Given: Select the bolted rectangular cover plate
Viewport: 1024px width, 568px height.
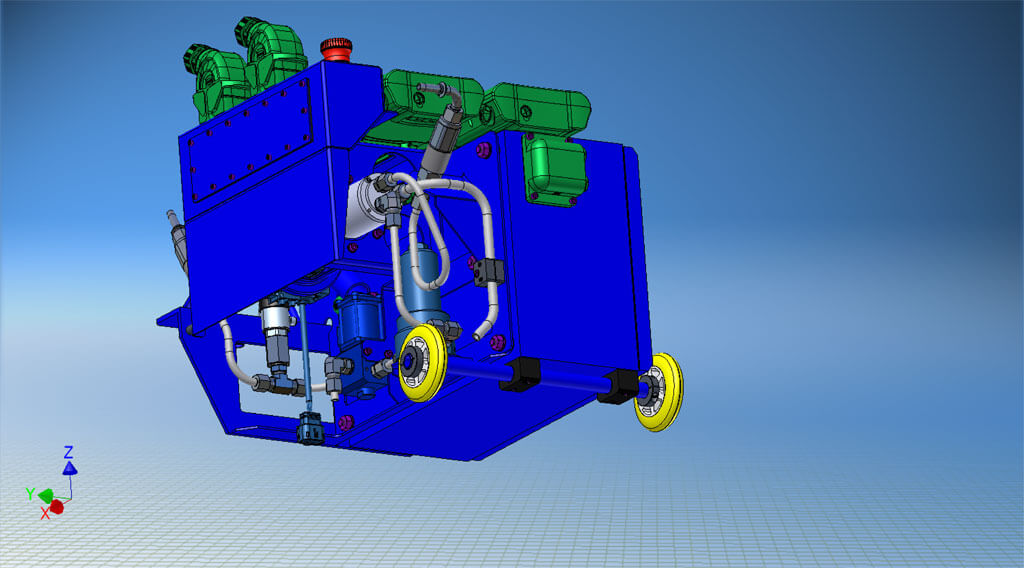Looking at the screenshot, I should coord(251,134).
